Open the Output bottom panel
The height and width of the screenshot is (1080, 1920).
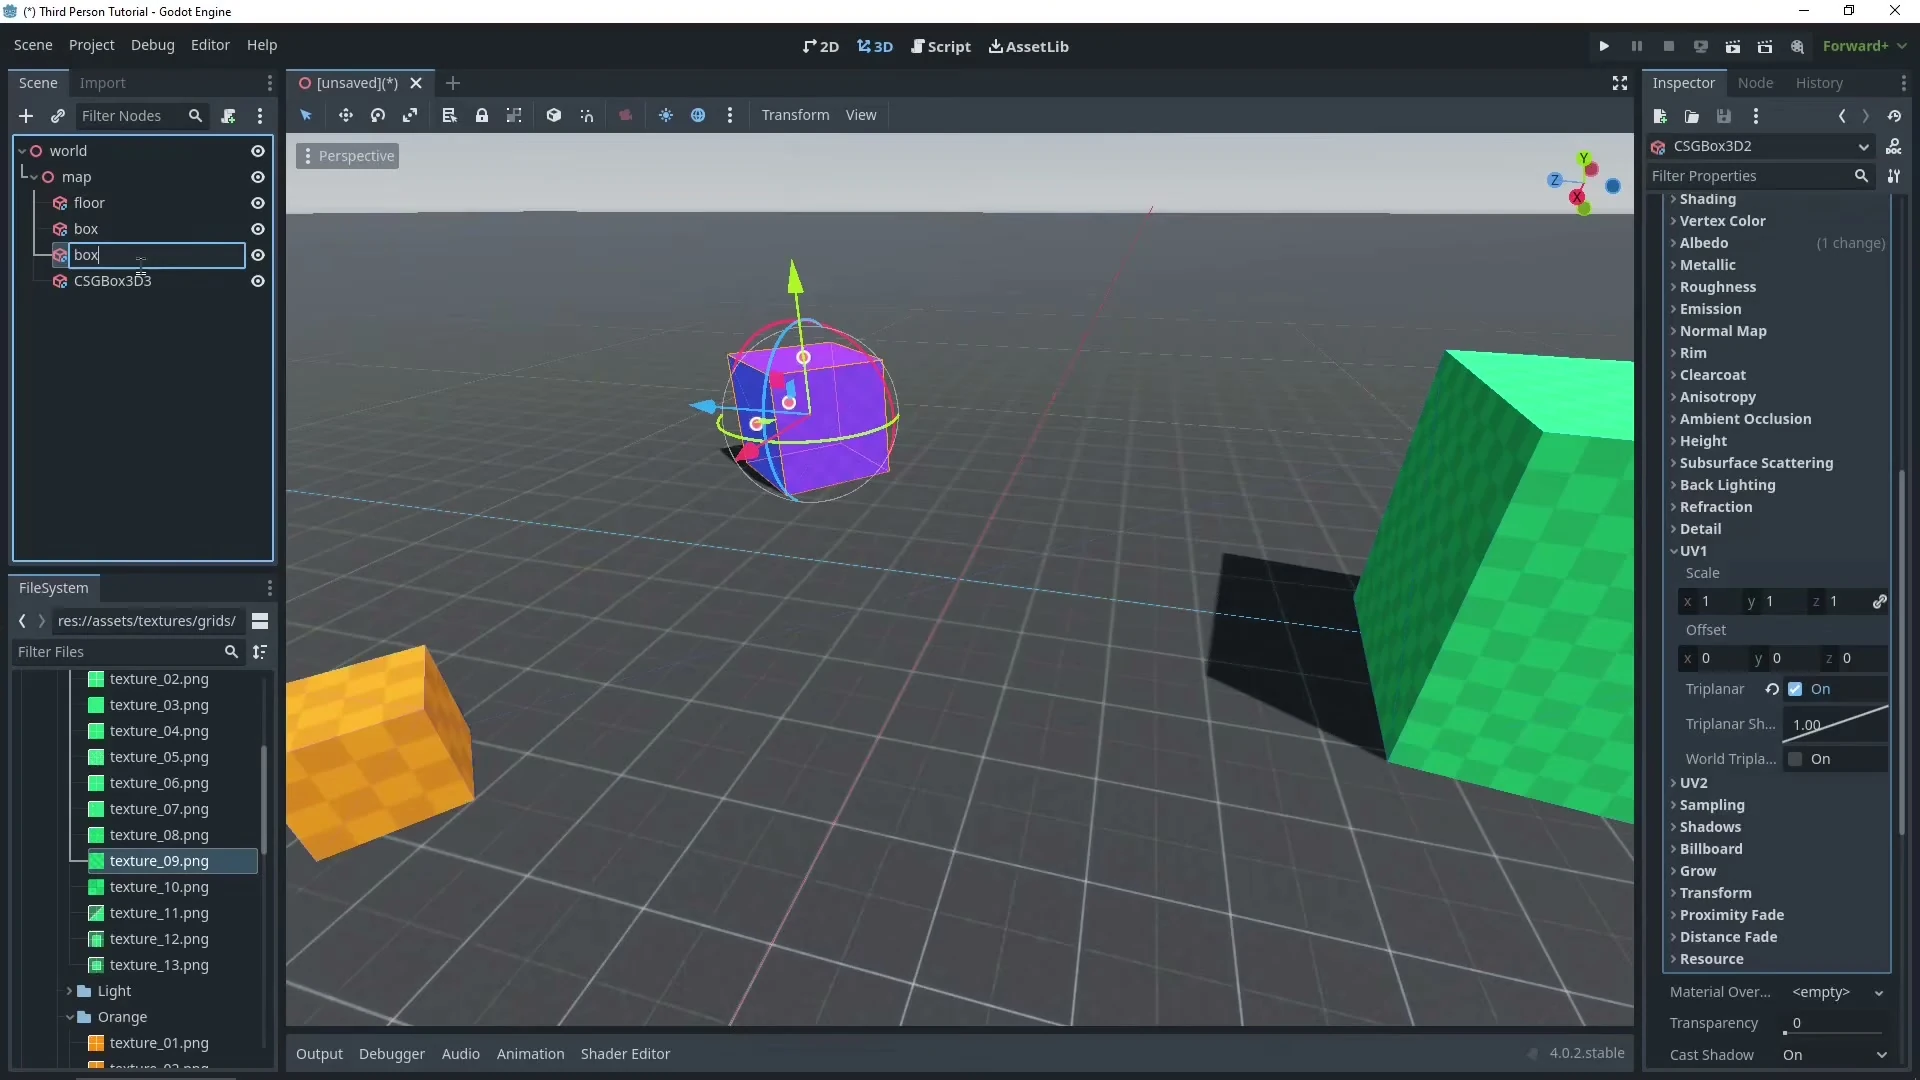[319, 1054]
